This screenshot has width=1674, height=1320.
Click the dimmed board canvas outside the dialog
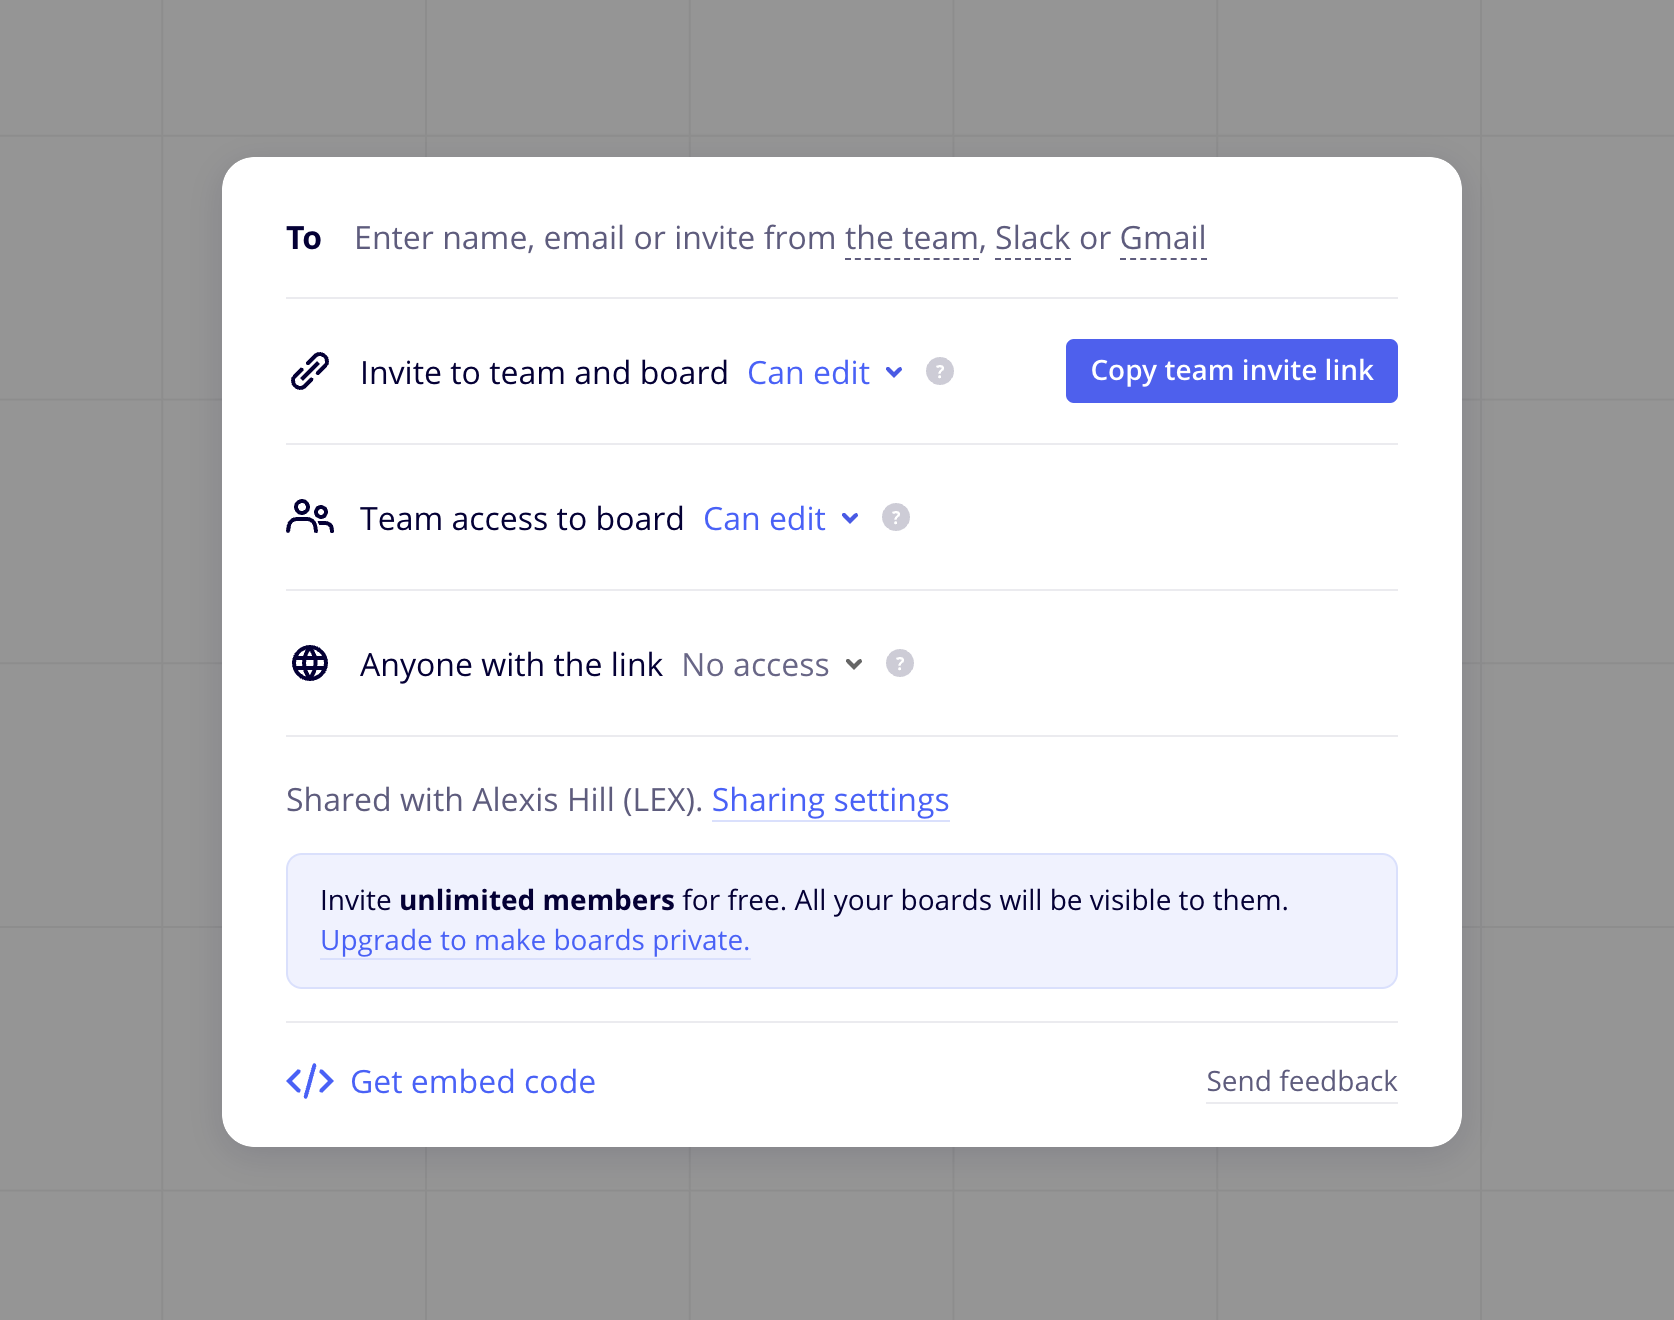(x=100, y=600)
